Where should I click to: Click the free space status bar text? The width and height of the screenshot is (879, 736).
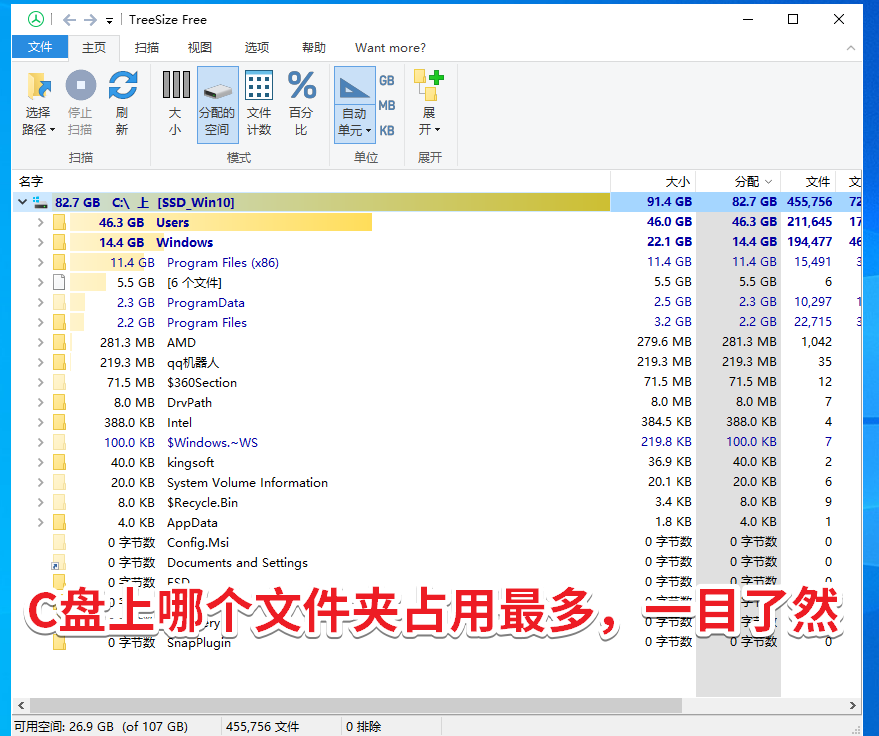[x=101, y=726]
